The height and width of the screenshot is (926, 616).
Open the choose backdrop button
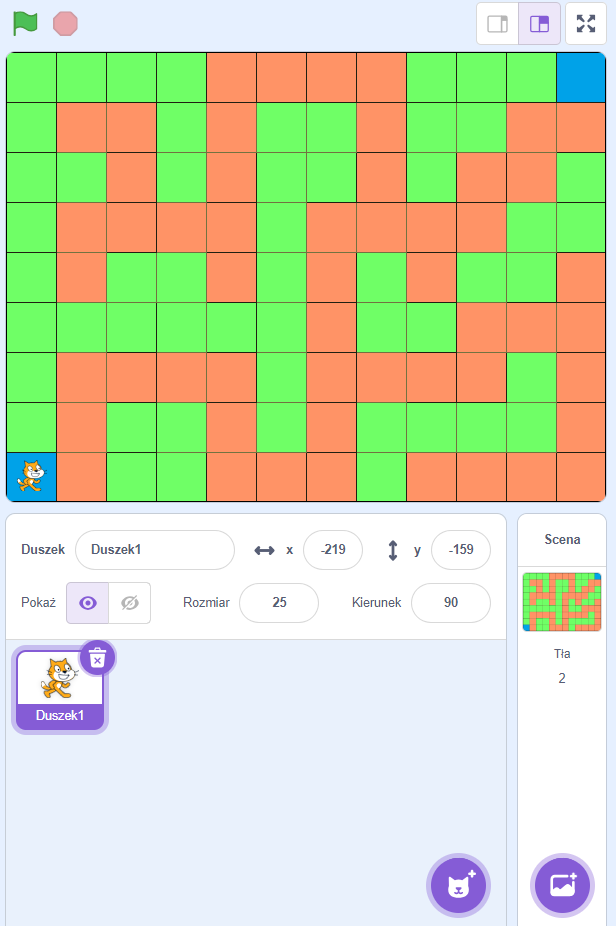[562, 885]
